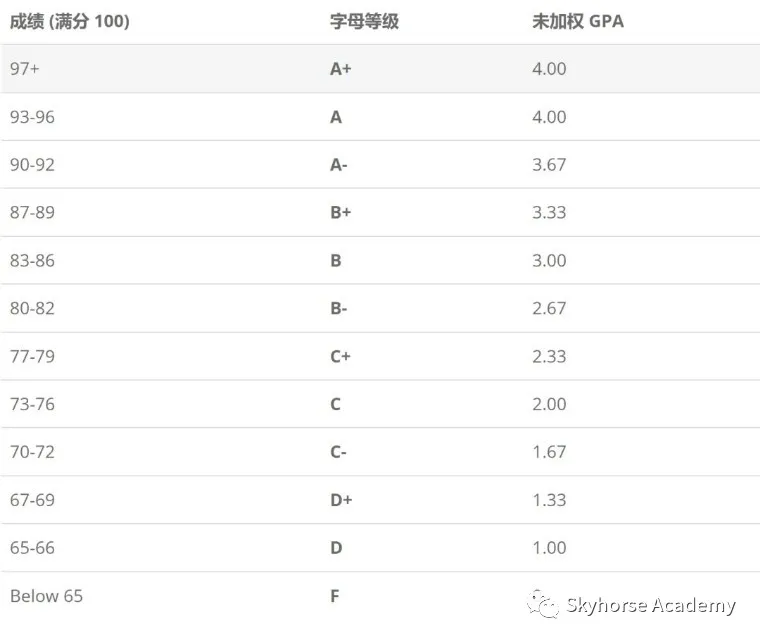Select the Below 65 row label
Screen dimensions: 760x640
(46, 596)
